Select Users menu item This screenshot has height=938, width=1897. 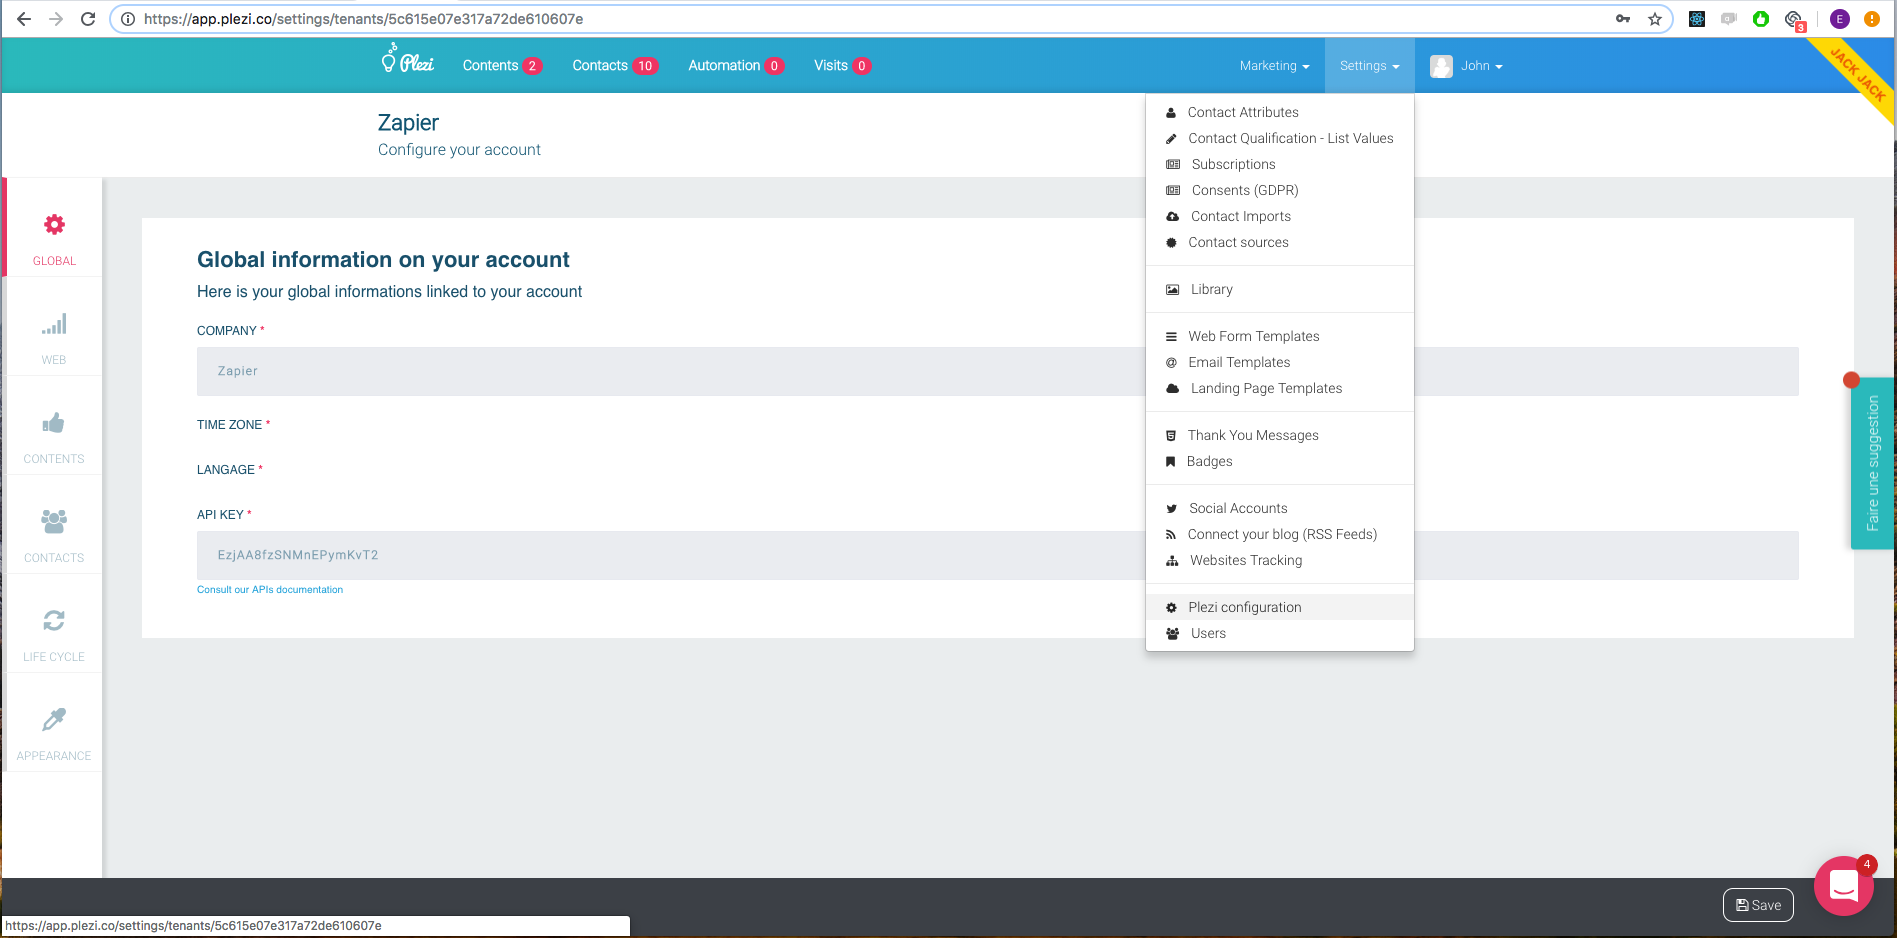point(1280,633)
